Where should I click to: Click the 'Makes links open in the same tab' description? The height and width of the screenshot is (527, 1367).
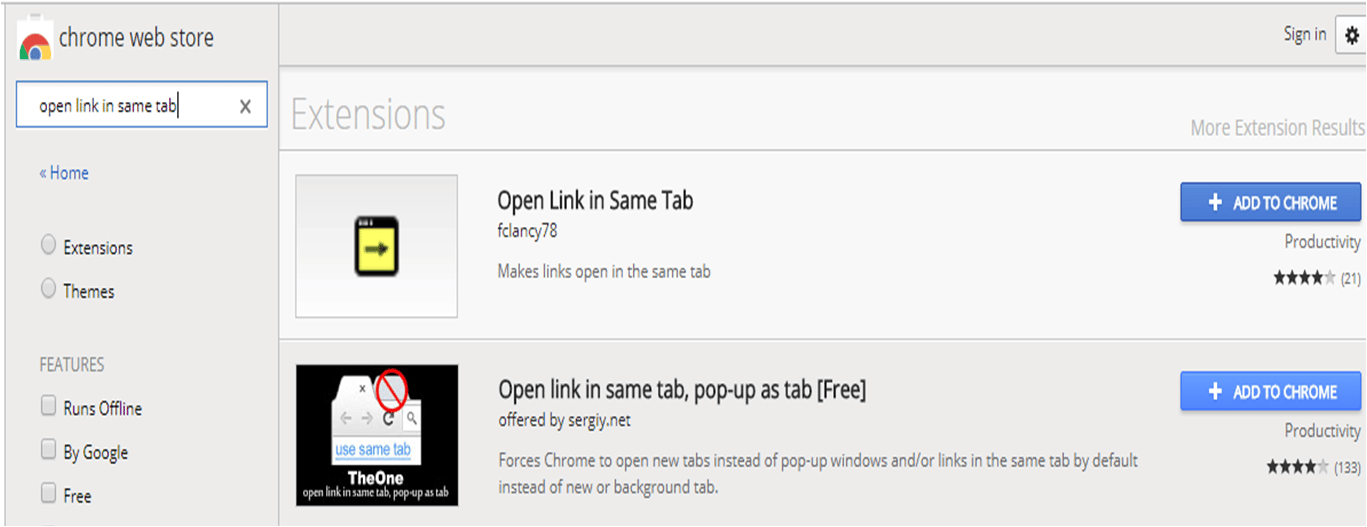pyautogui.click(x=604, y=271)
